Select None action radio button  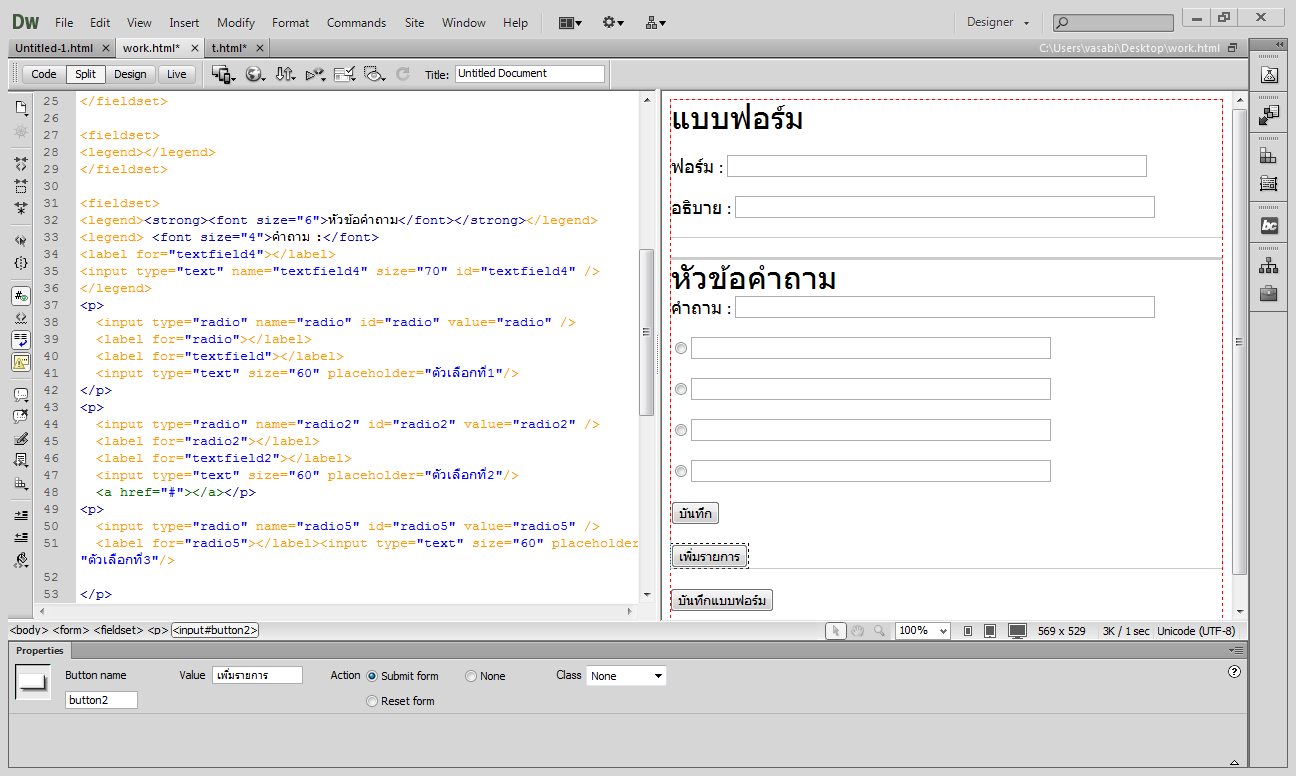pyautogui.click(x=471, y=676)
